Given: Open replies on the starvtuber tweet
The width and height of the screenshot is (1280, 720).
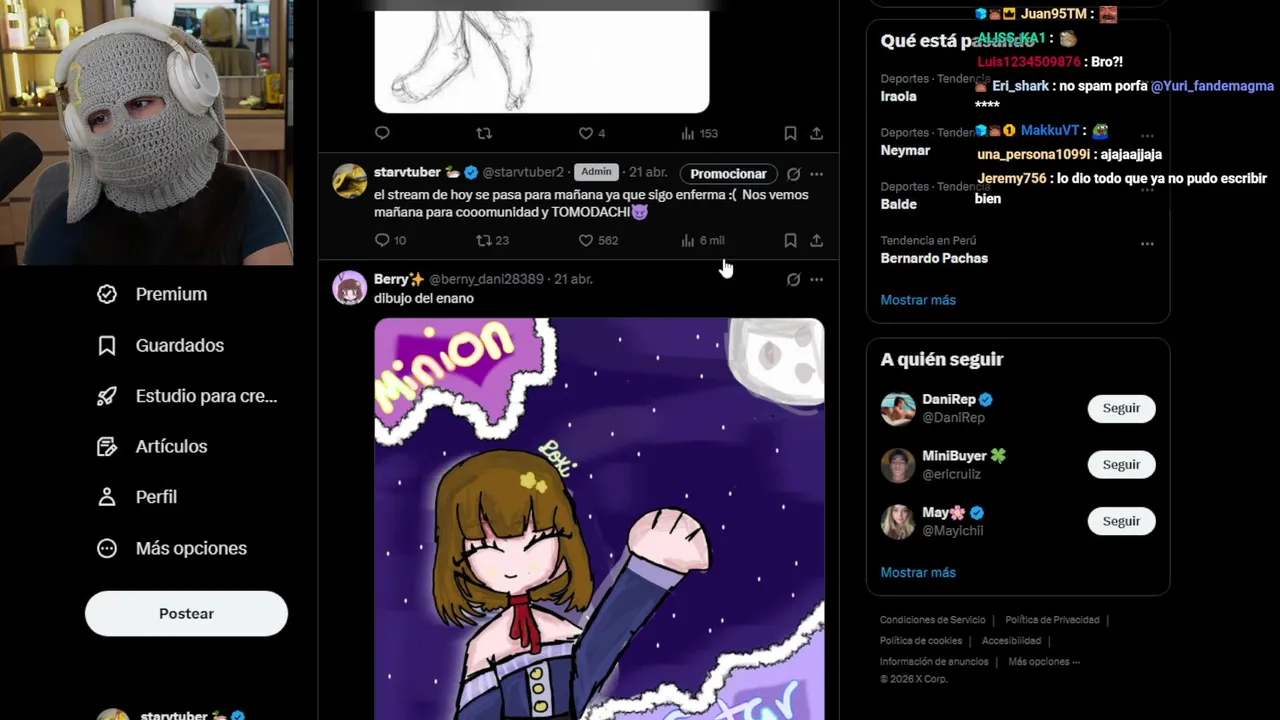Looking at the screenshot, I should point(389,241).
